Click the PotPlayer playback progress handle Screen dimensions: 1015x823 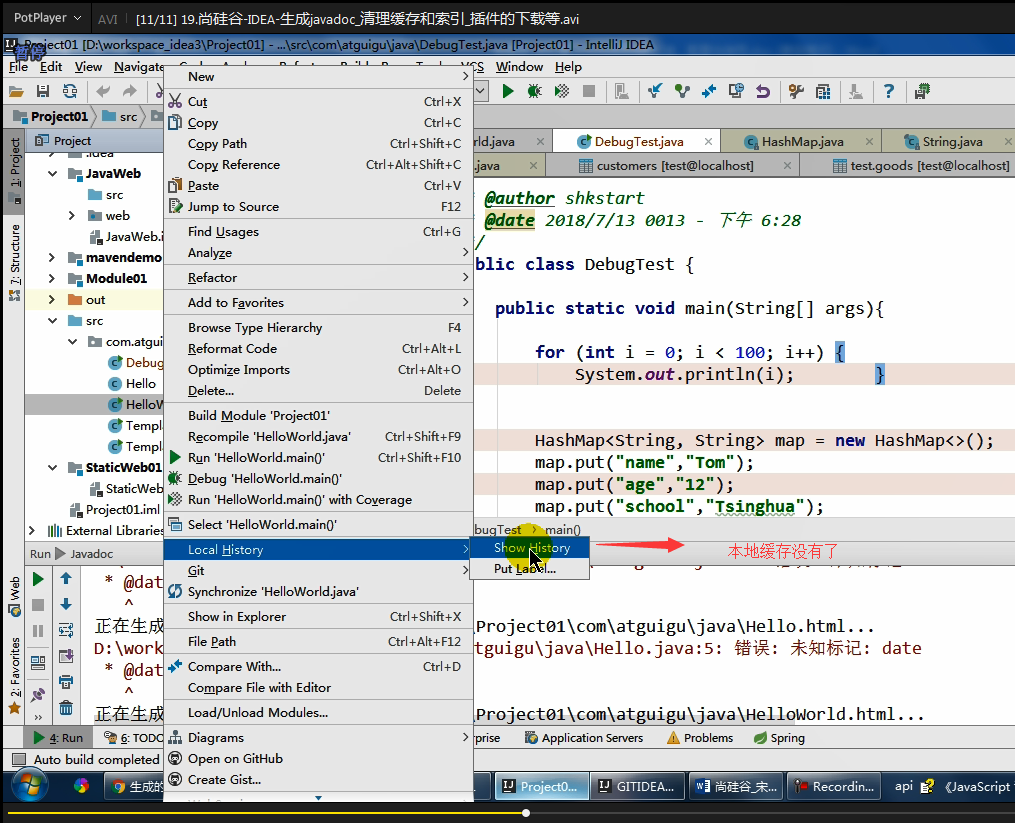tap(526, 813)
